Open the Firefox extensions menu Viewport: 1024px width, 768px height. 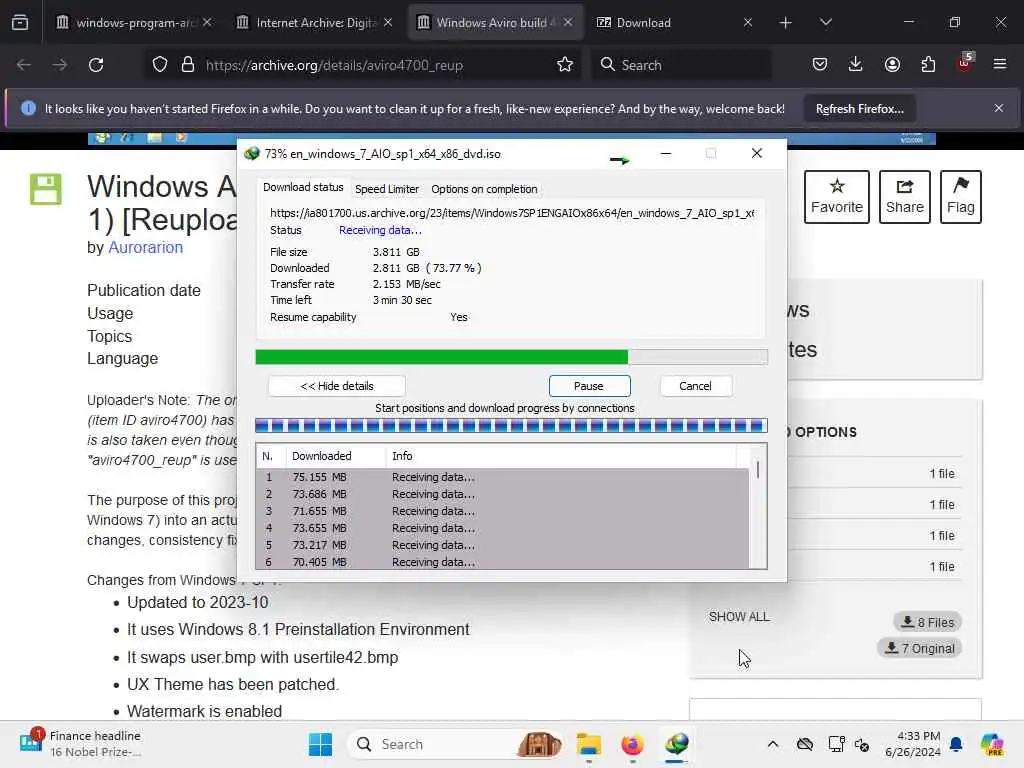[x=928, y=65]
